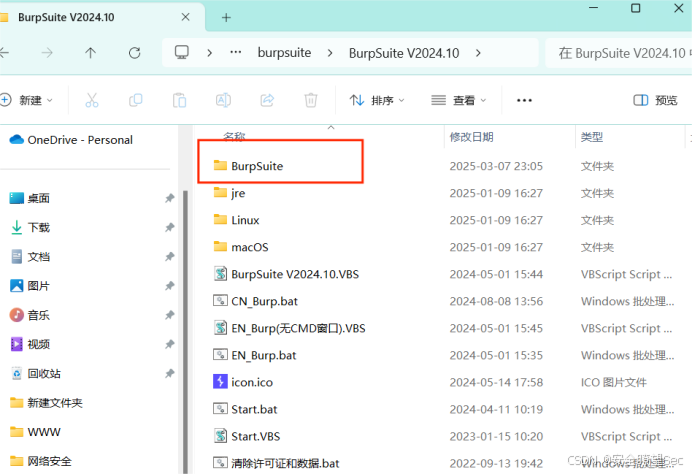Close the BurpSuite V2024.10 tab
The height and width of the screenshot is (474, 692).
(x=185, y=17)
